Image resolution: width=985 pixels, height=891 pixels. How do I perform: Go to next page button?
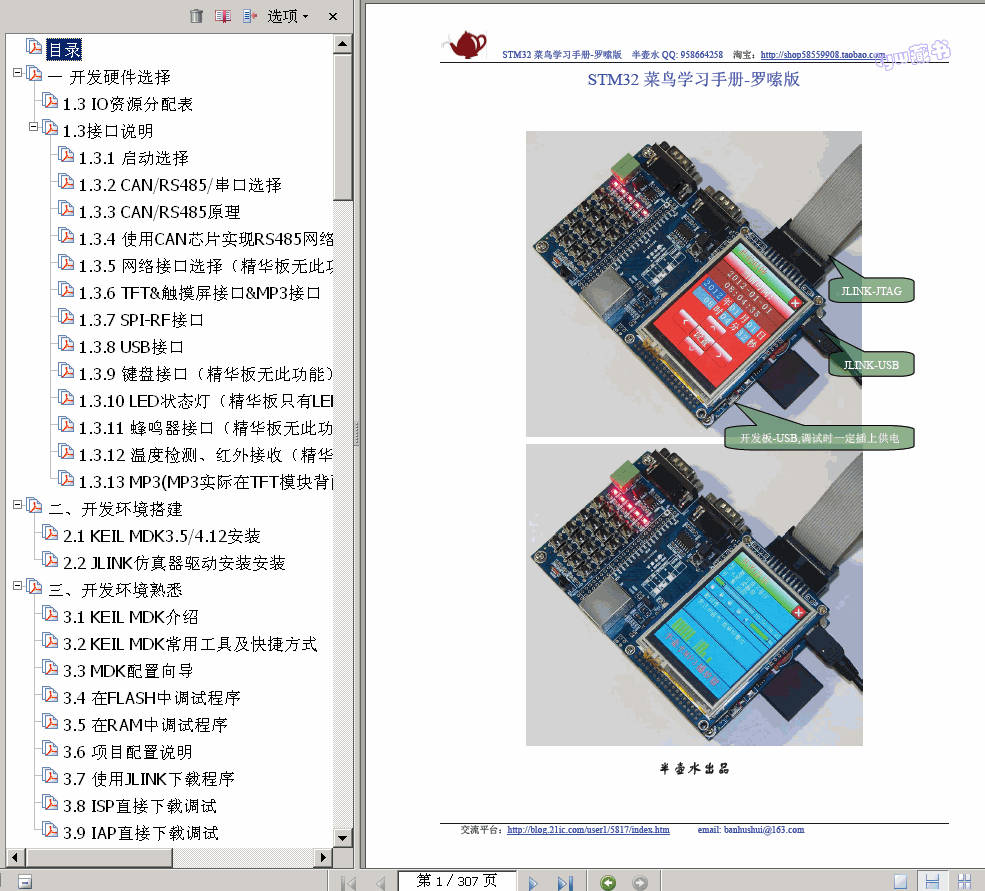point(533,882)
